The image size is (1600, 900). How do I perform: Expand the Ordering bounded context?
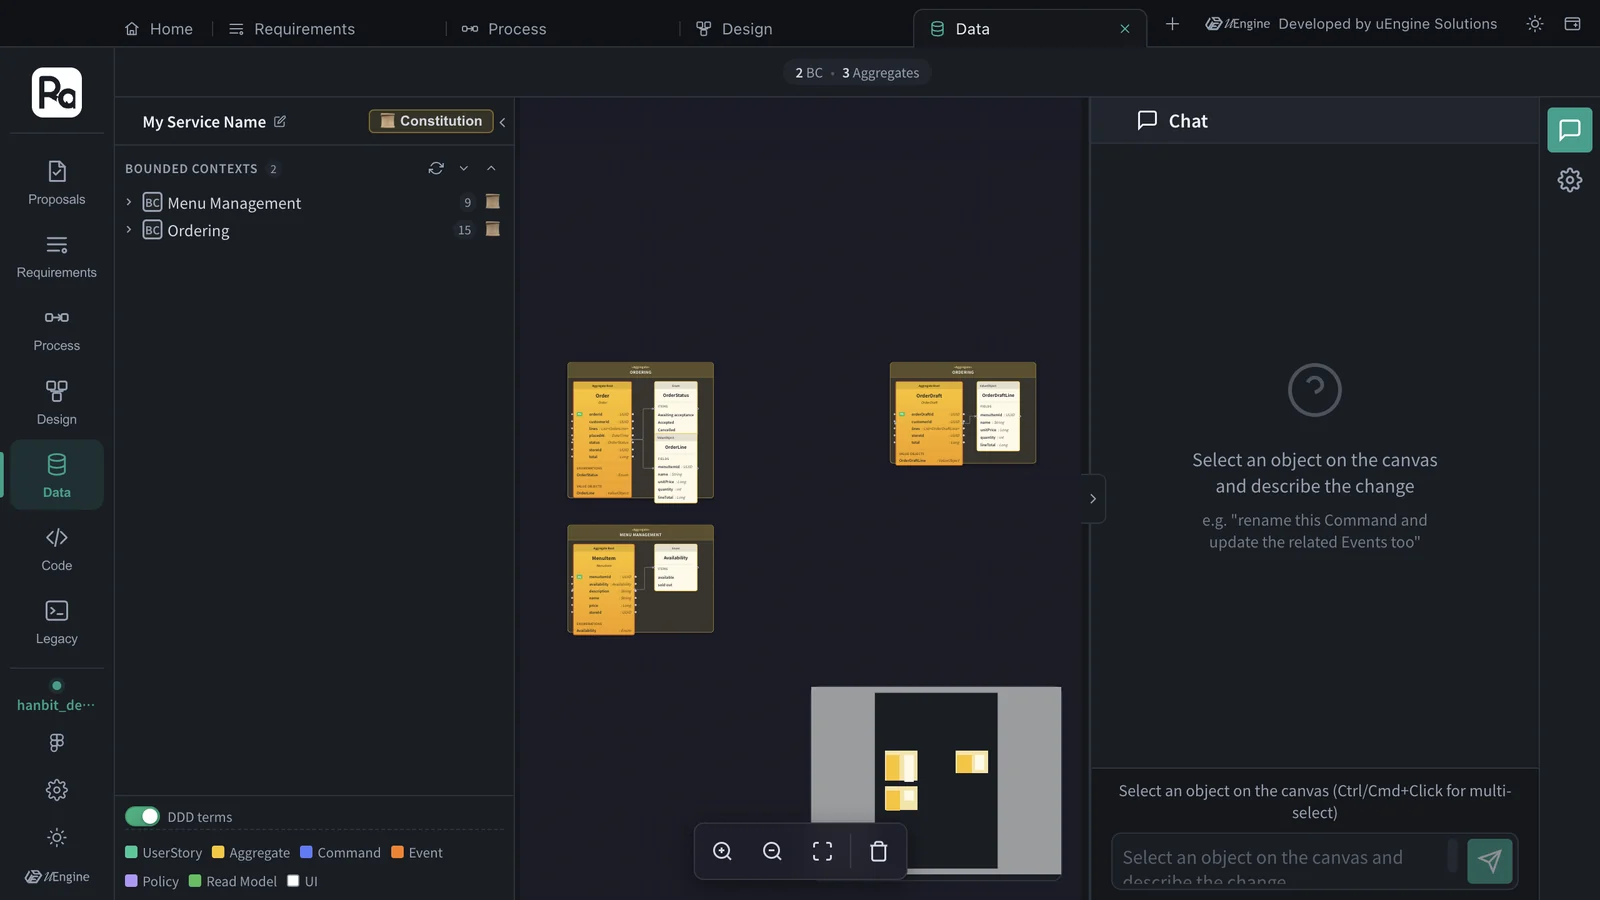click(129, 229)
